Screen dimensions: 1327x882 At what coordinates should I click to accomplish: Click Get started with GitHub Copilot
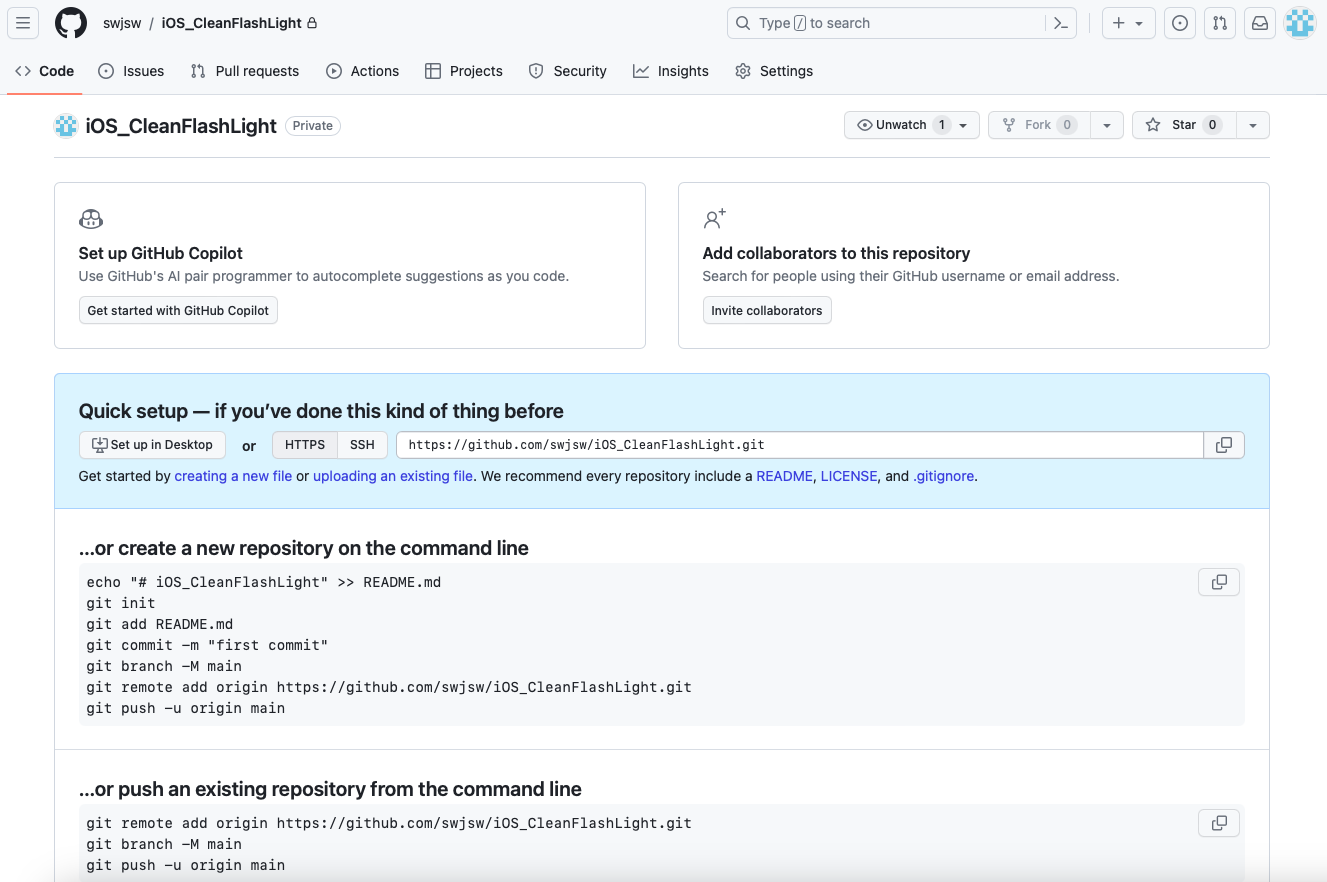(x=178, y=310)
